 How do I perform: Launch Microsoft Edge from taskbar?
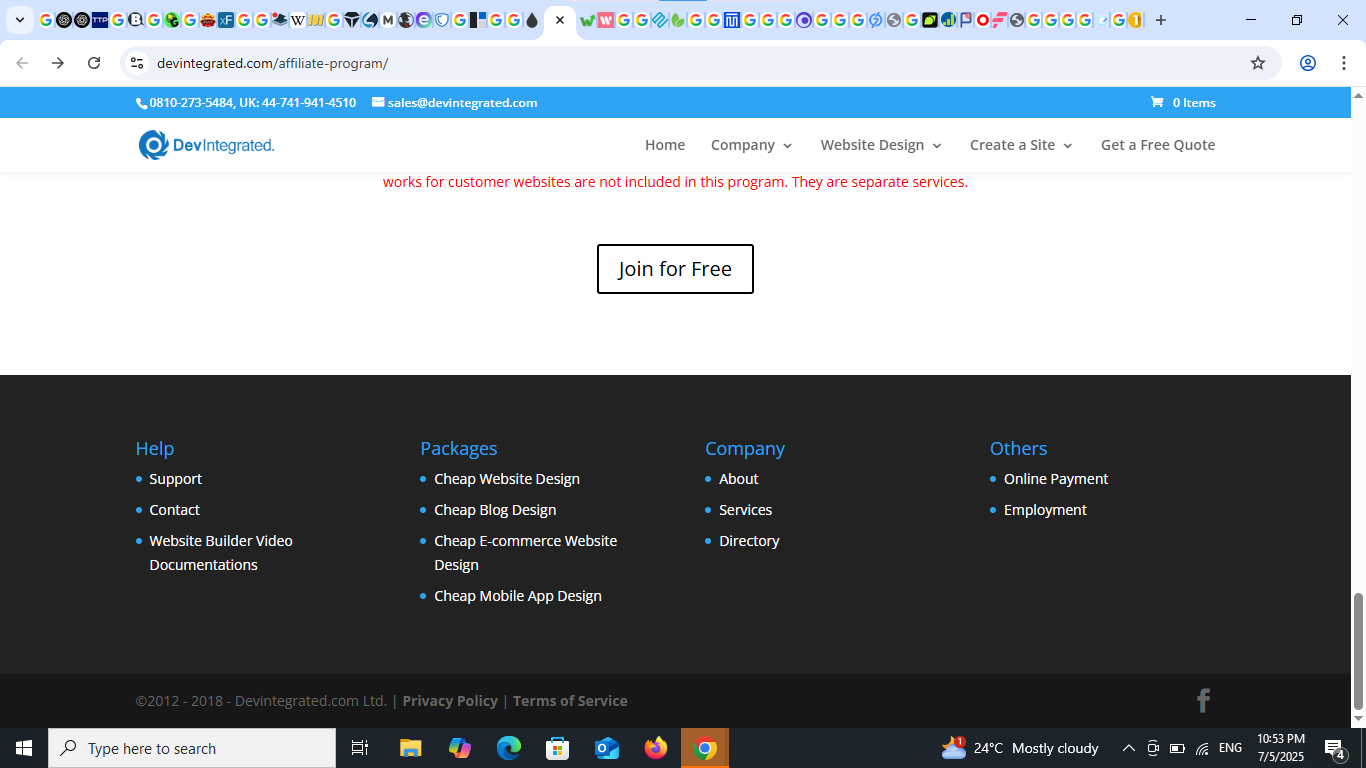tap(509, 748)
